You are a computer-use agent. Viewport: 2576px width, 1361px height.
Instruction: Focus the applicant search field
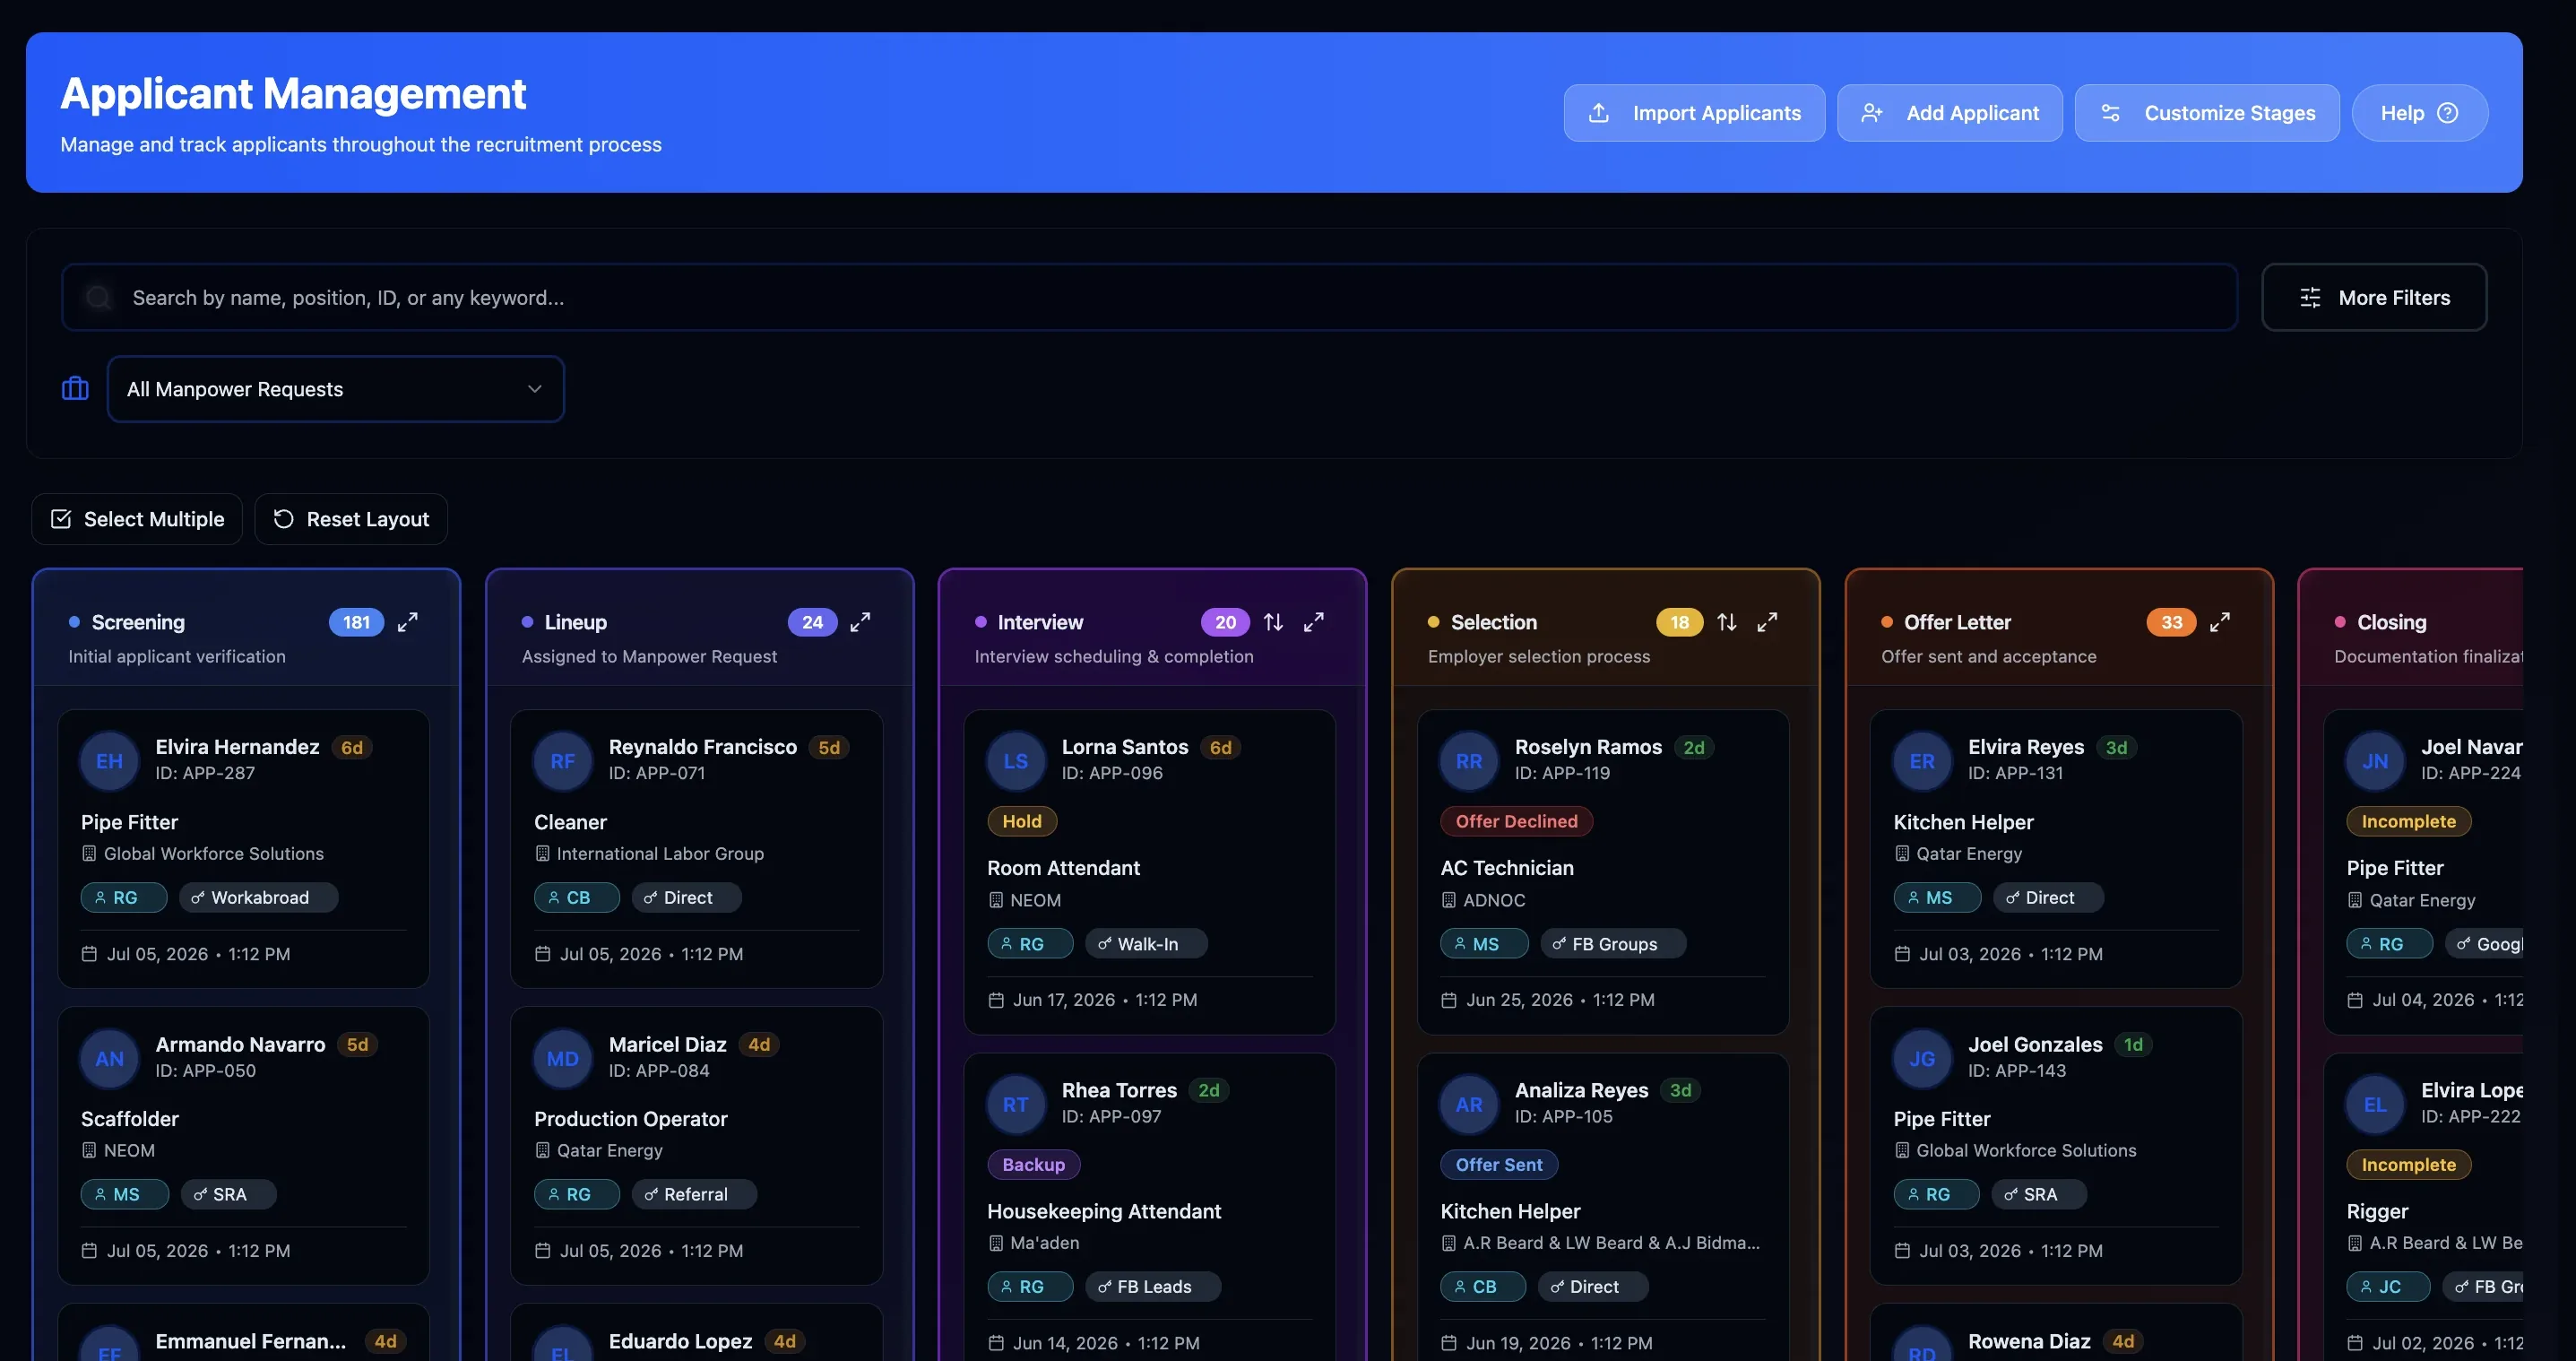1149,298
